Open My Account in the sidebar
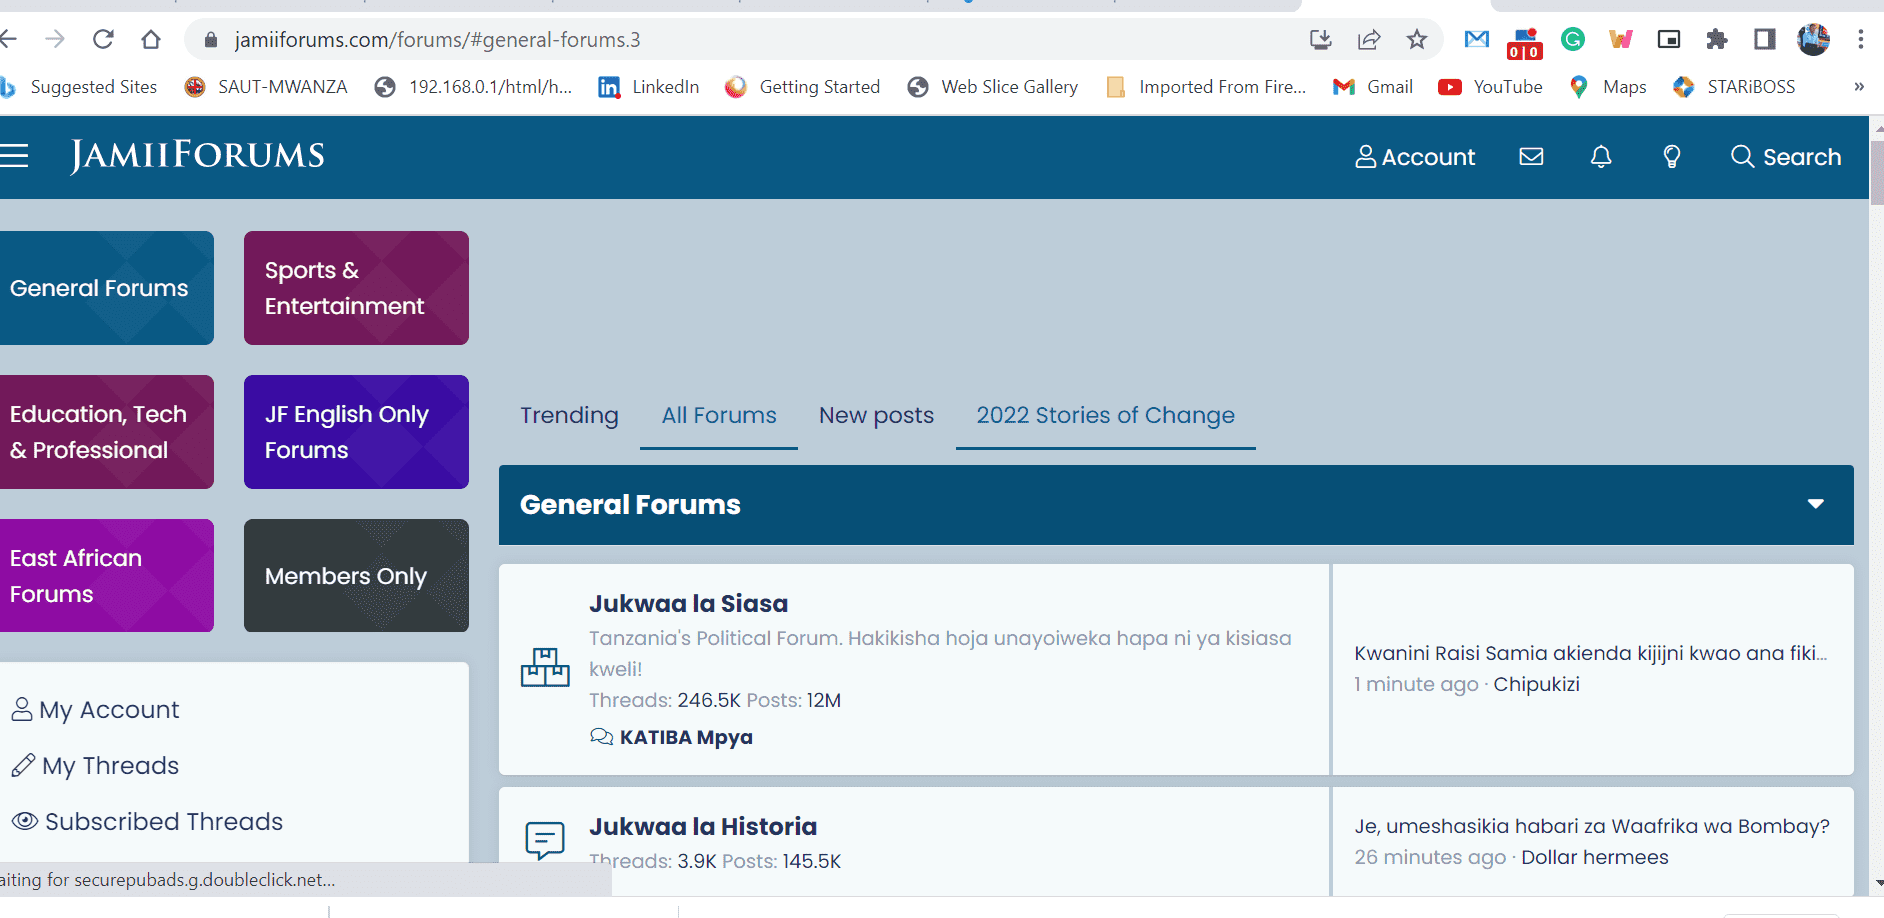Screen dimensions: 1884x918 (x=96, y=710)
